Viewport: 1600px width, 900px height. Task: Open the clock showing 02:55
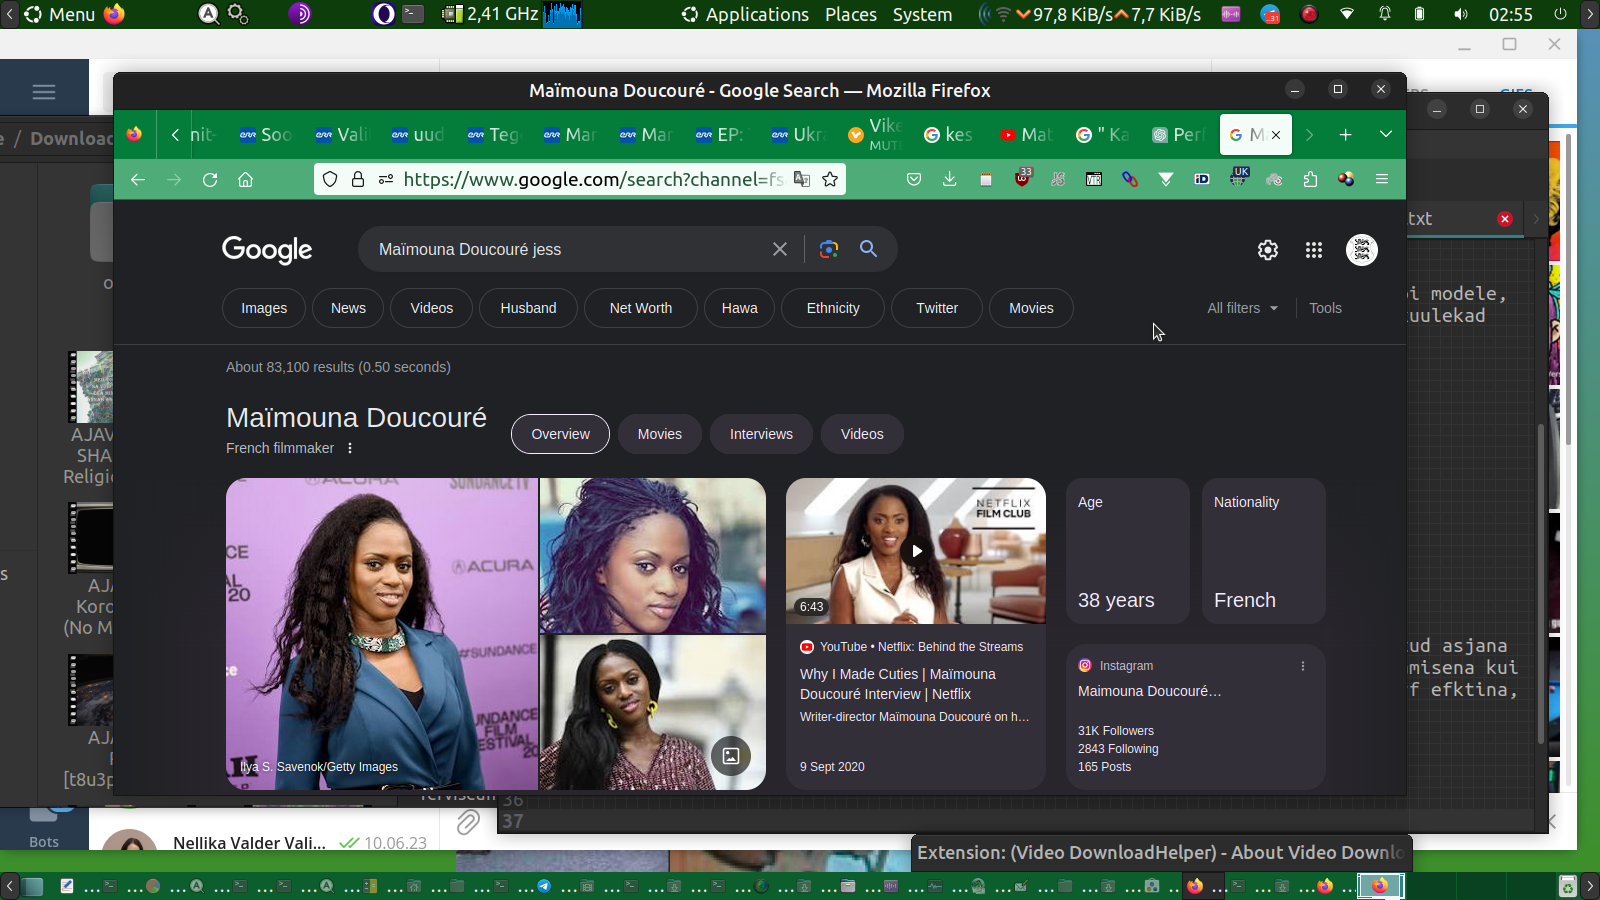1510,14
